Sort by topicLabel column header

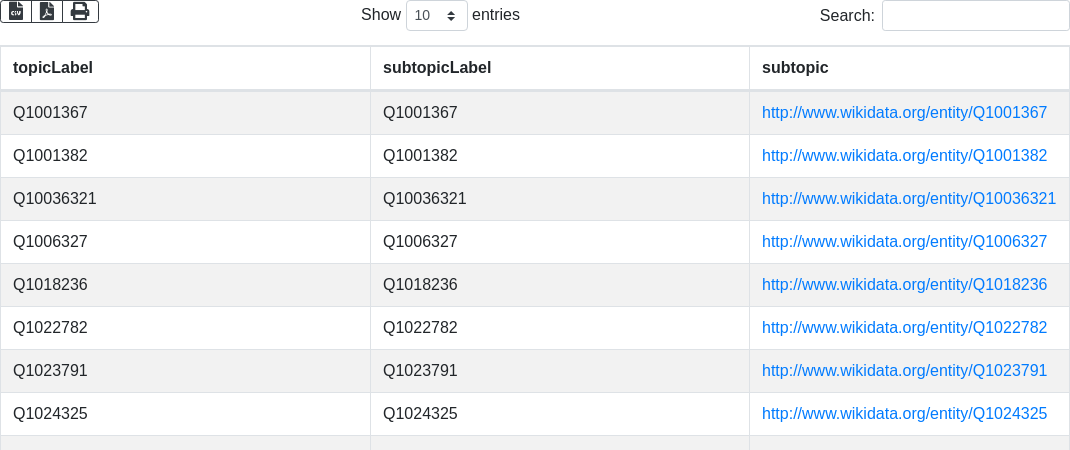(53, 68)
